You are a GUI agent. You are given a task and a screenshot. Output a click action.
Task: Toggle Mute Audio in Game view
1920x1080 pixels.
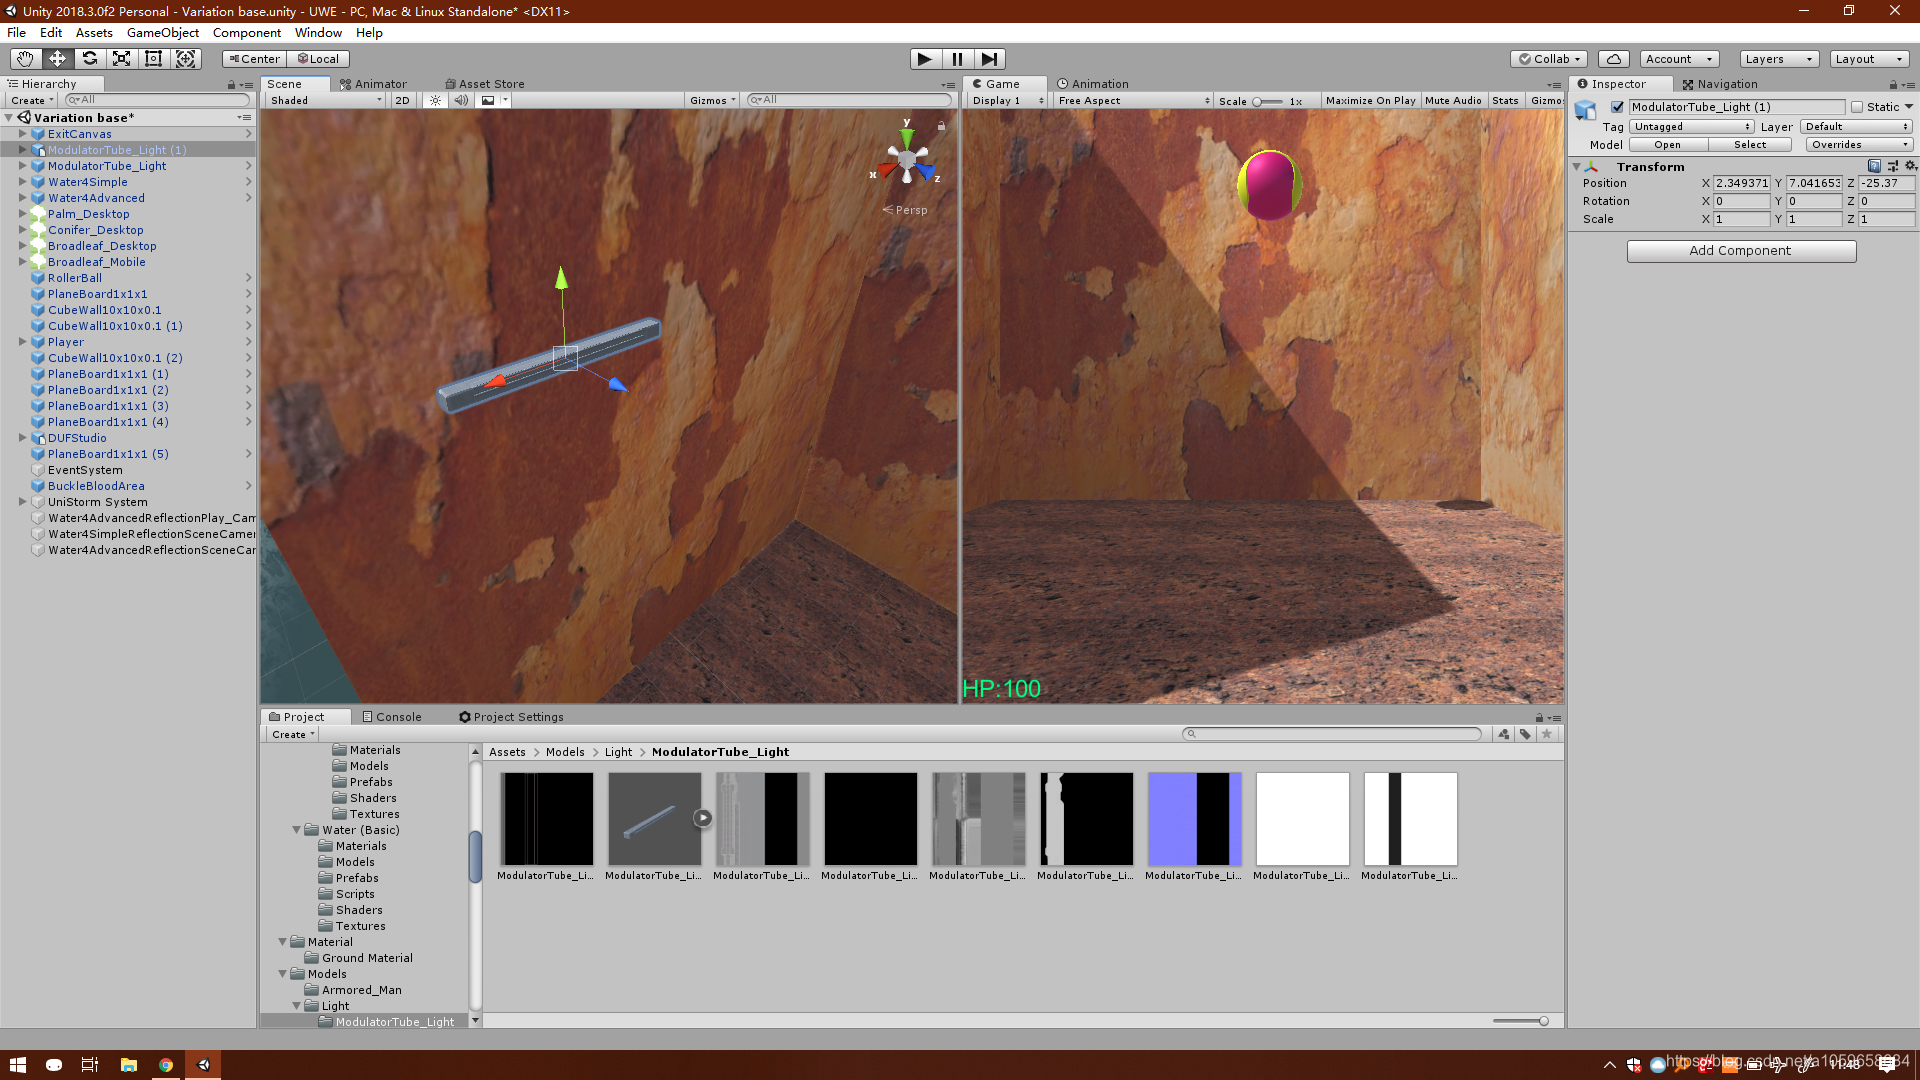click(1453, 100)
